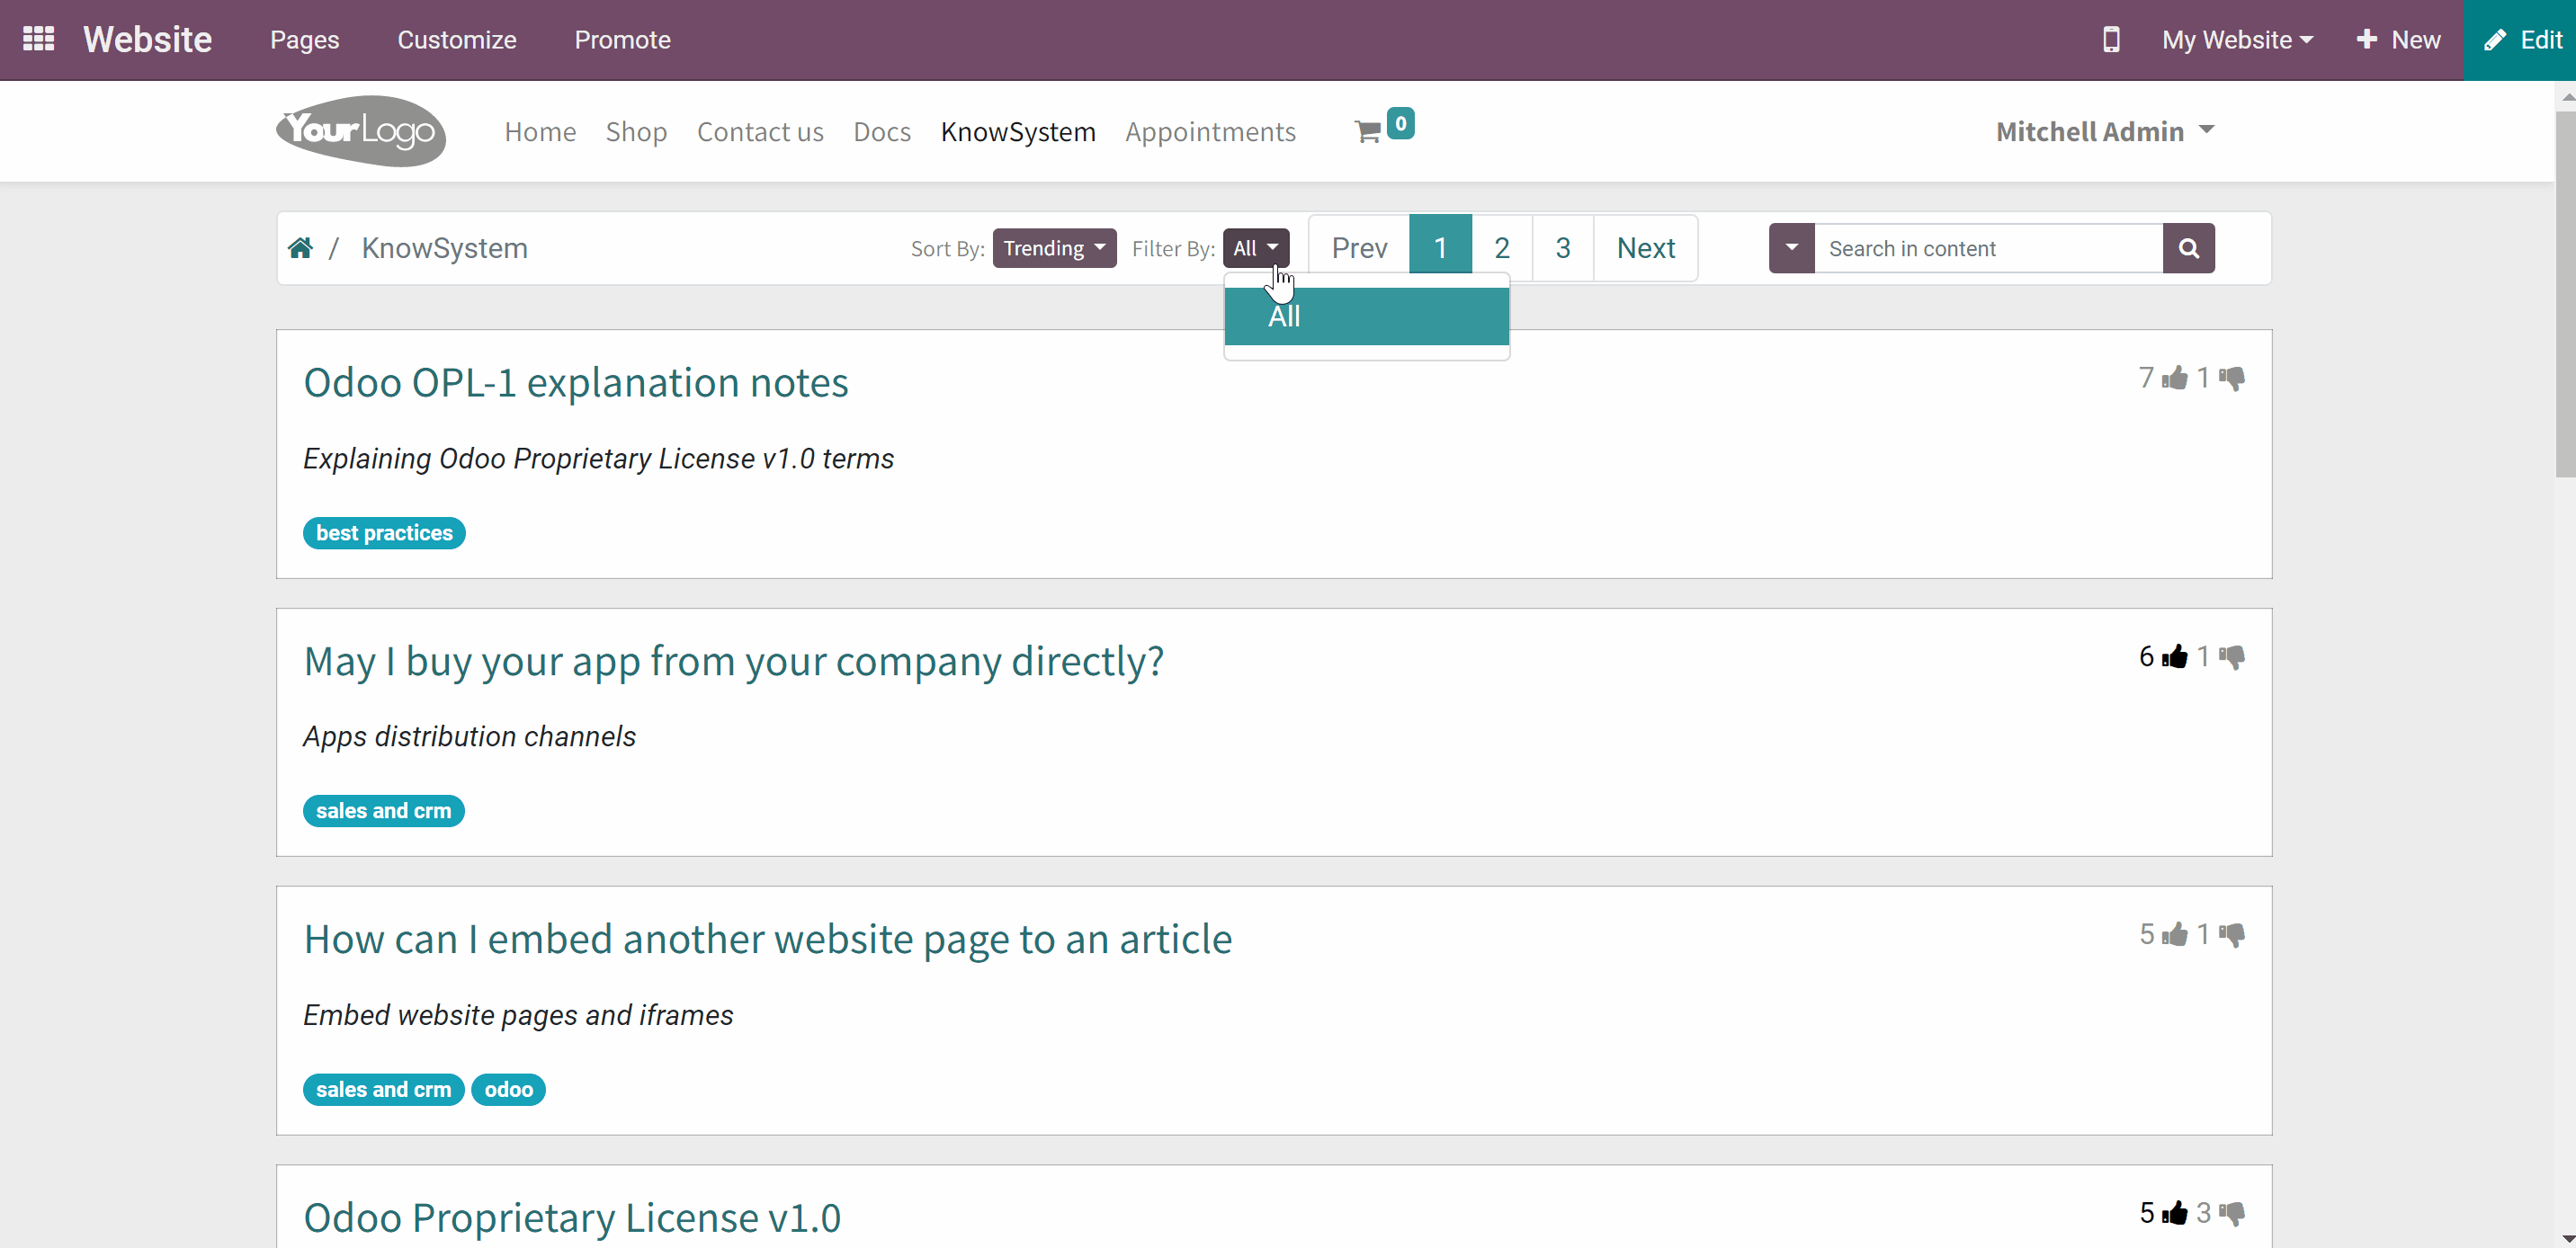Open May I buy your app article
Screen dimensions: 2576x1248
click(734, 661)
